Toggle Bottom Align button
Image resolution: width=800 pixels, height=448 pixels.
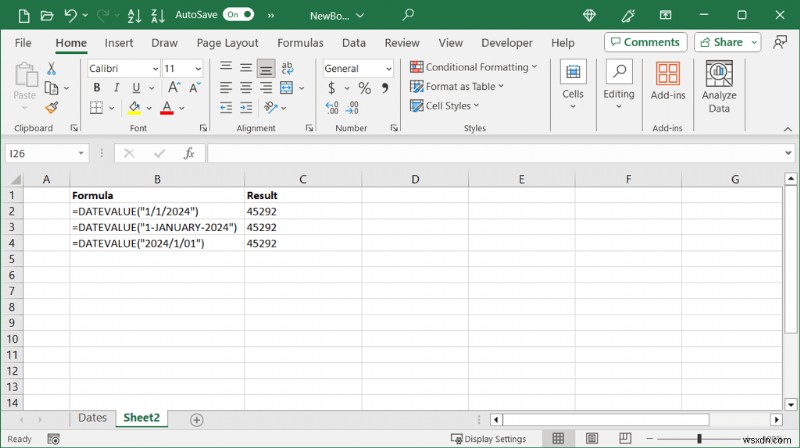coord(266,68)
